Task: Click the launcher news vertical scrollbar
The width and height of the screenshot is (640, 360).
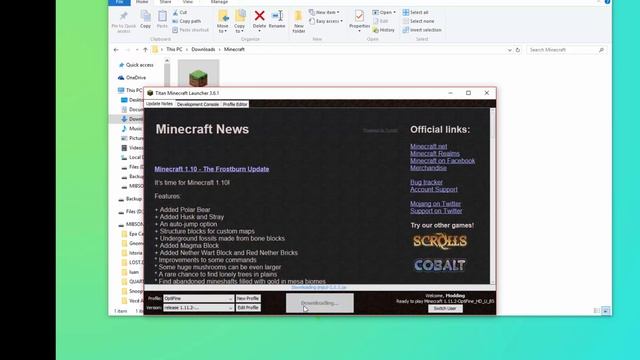Action: click(493, 196)
